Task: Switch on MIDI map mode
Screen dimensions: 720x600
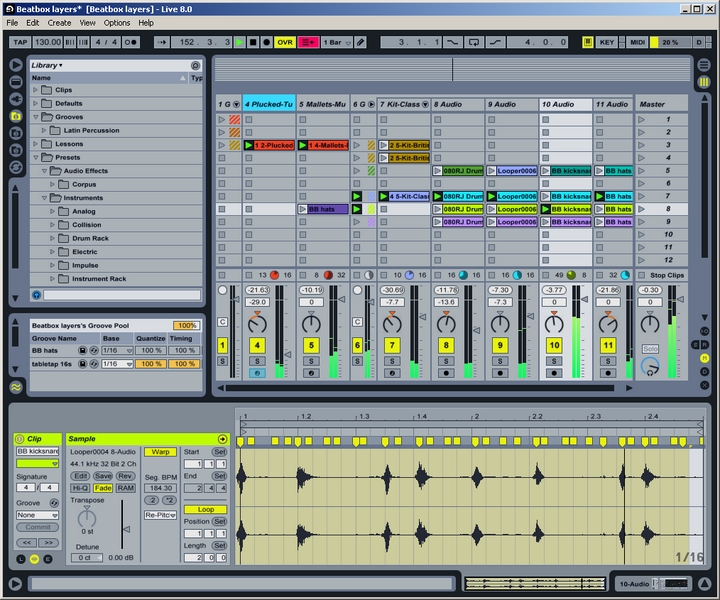Action: point(637,42)
